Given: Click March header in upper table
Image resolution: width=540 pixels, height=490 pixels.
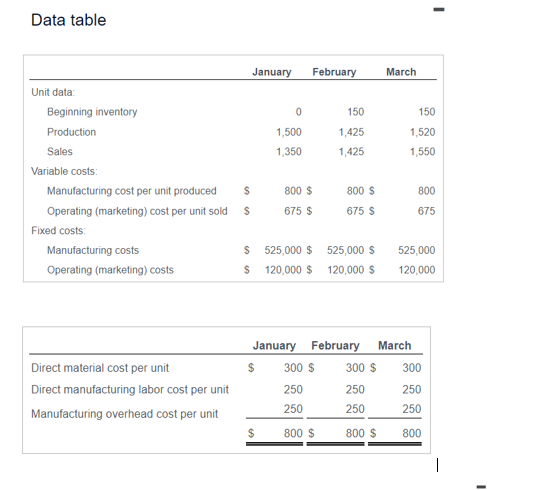Looking at the screenshot, I should 401,72.
